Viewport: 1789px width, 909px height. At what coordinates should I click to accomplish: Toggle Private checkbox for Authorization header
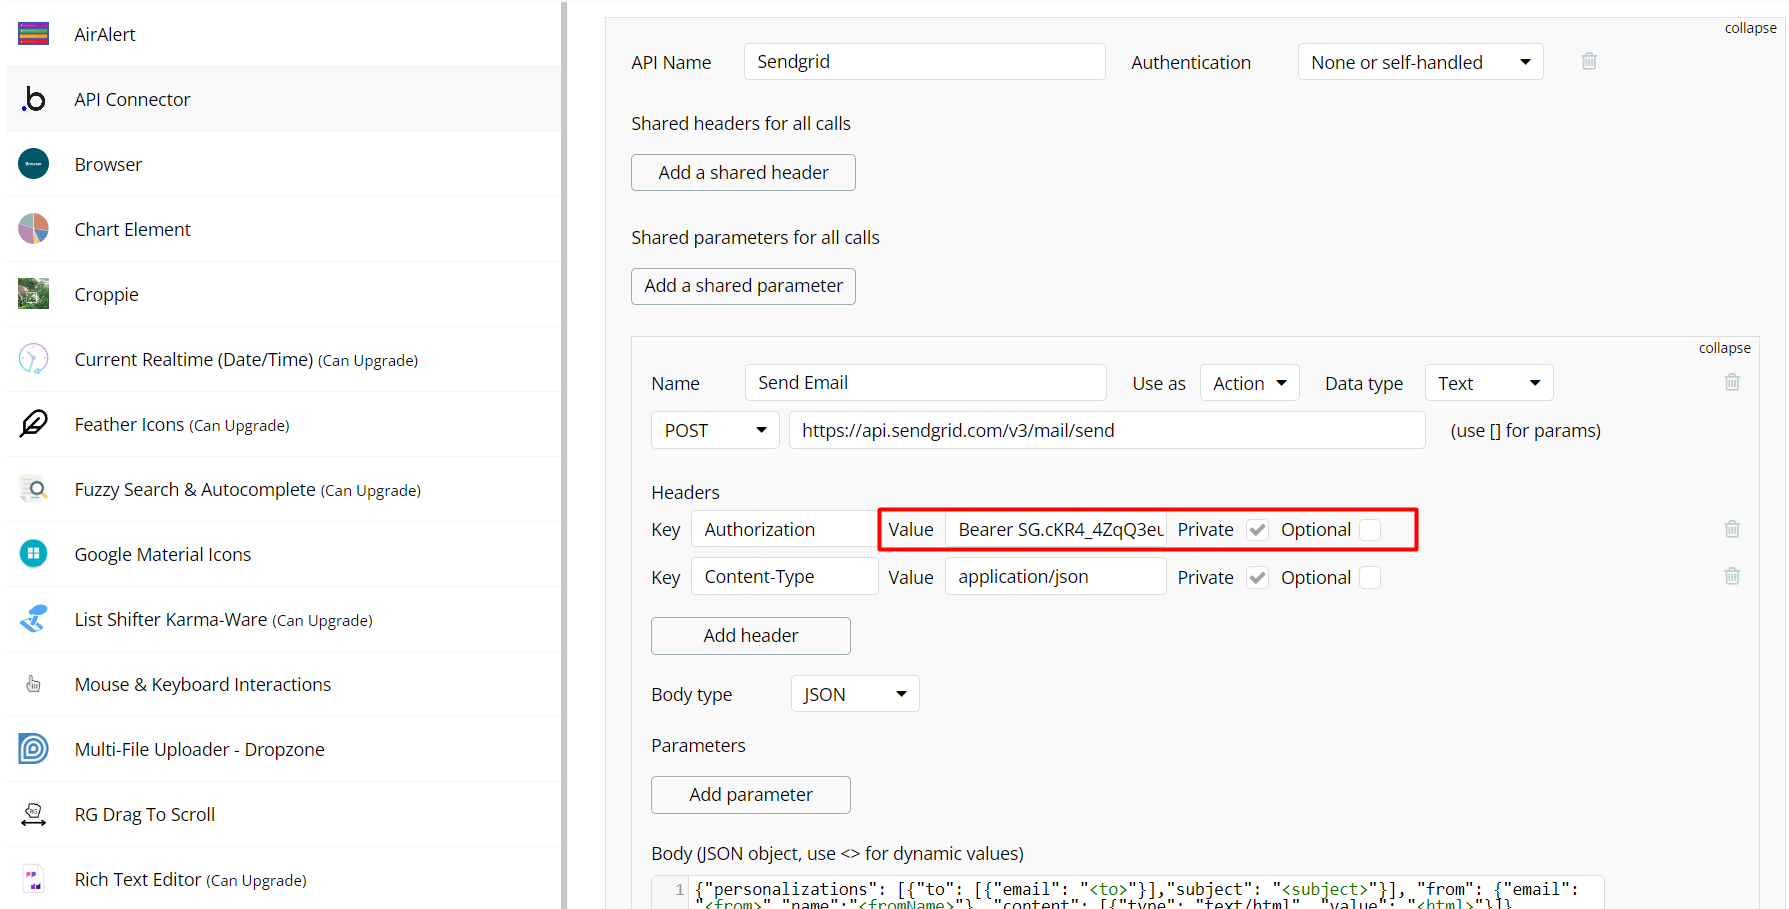tap(1257, 530)
